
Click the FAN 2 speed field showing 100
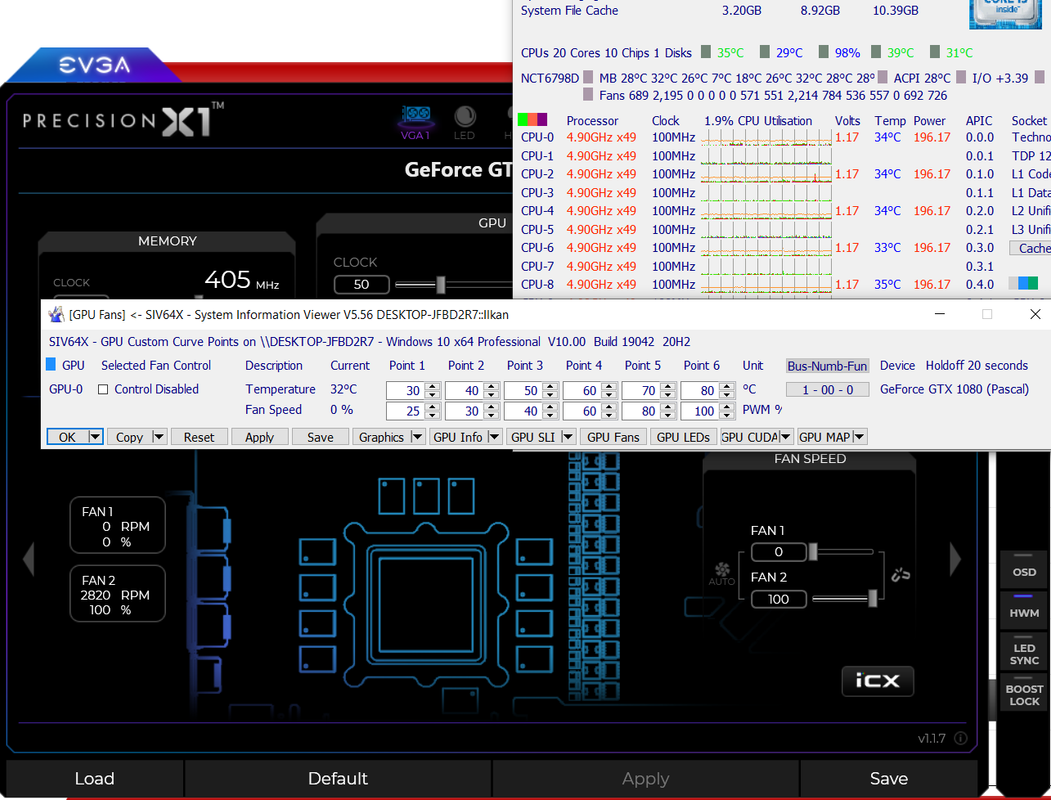[778, 599]
